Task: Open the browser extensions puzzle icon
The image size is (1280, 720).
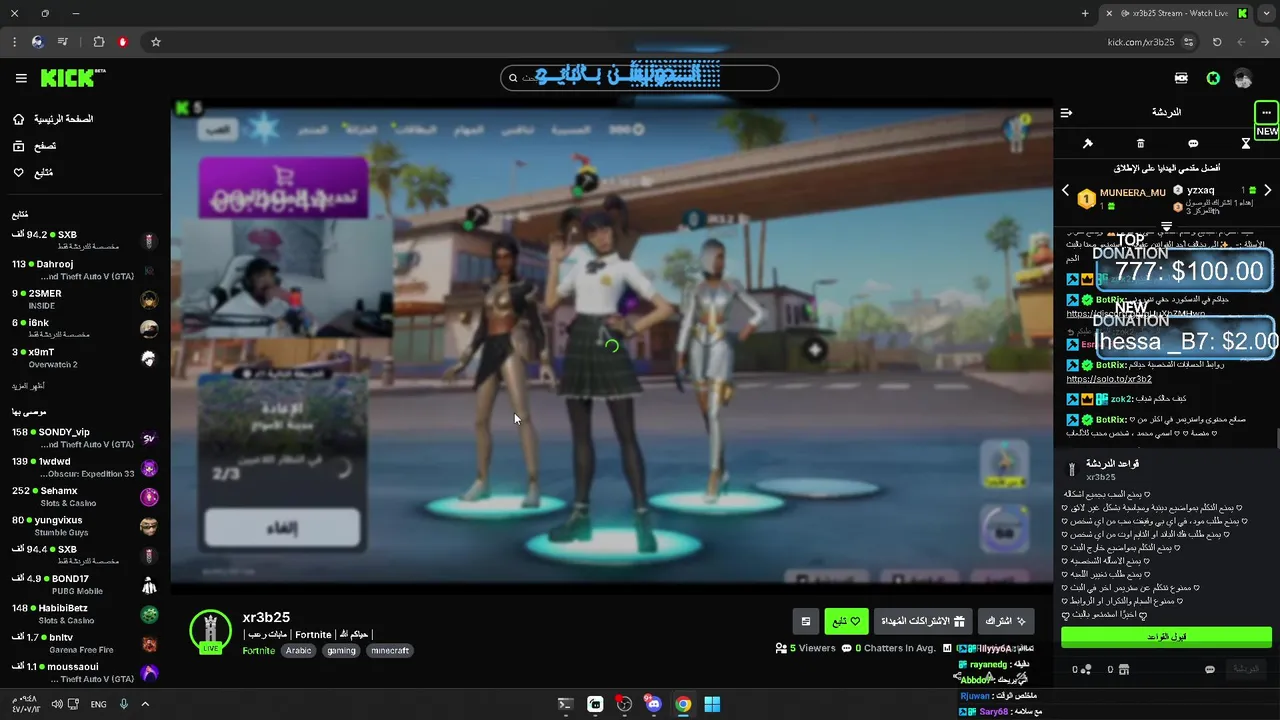Action: 98,42
